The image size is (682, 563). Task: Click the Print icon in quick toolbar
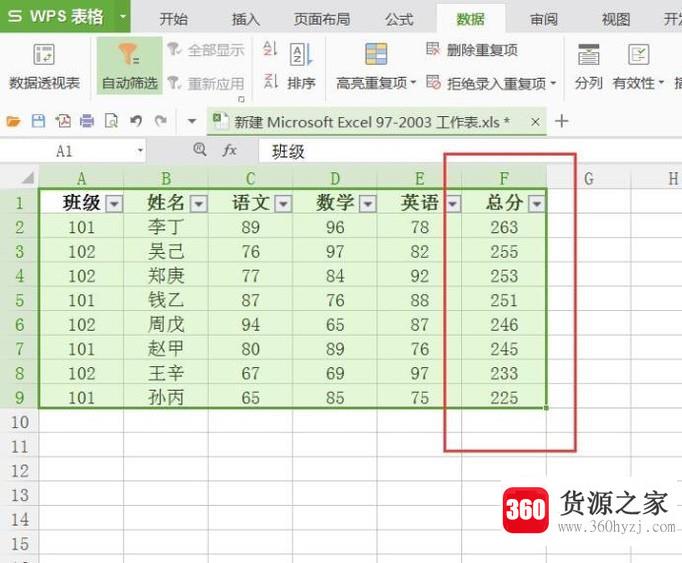pos(87,121)
